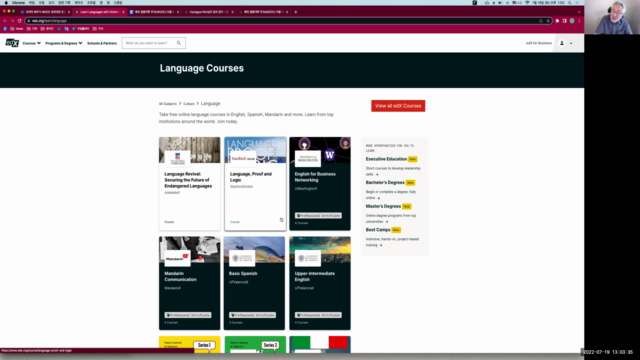Open edX for Business link

click(538, 43)
